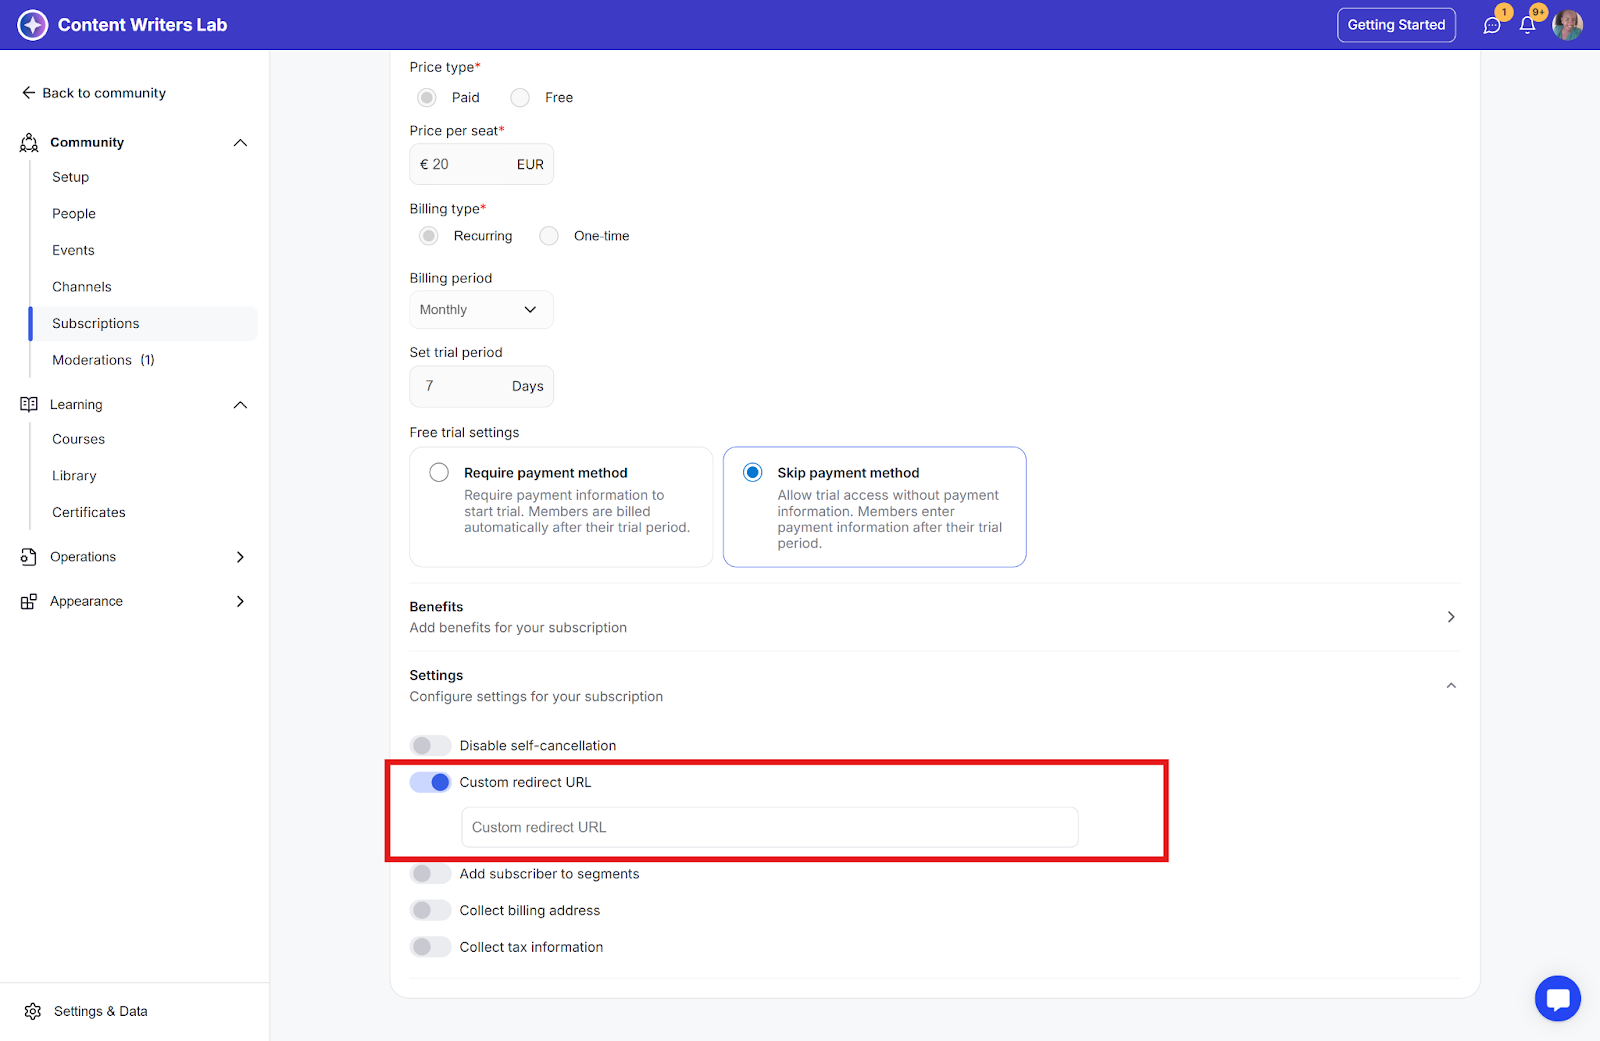Open Setup in the Community menu

pyautogui.click(x=71, y=177)
